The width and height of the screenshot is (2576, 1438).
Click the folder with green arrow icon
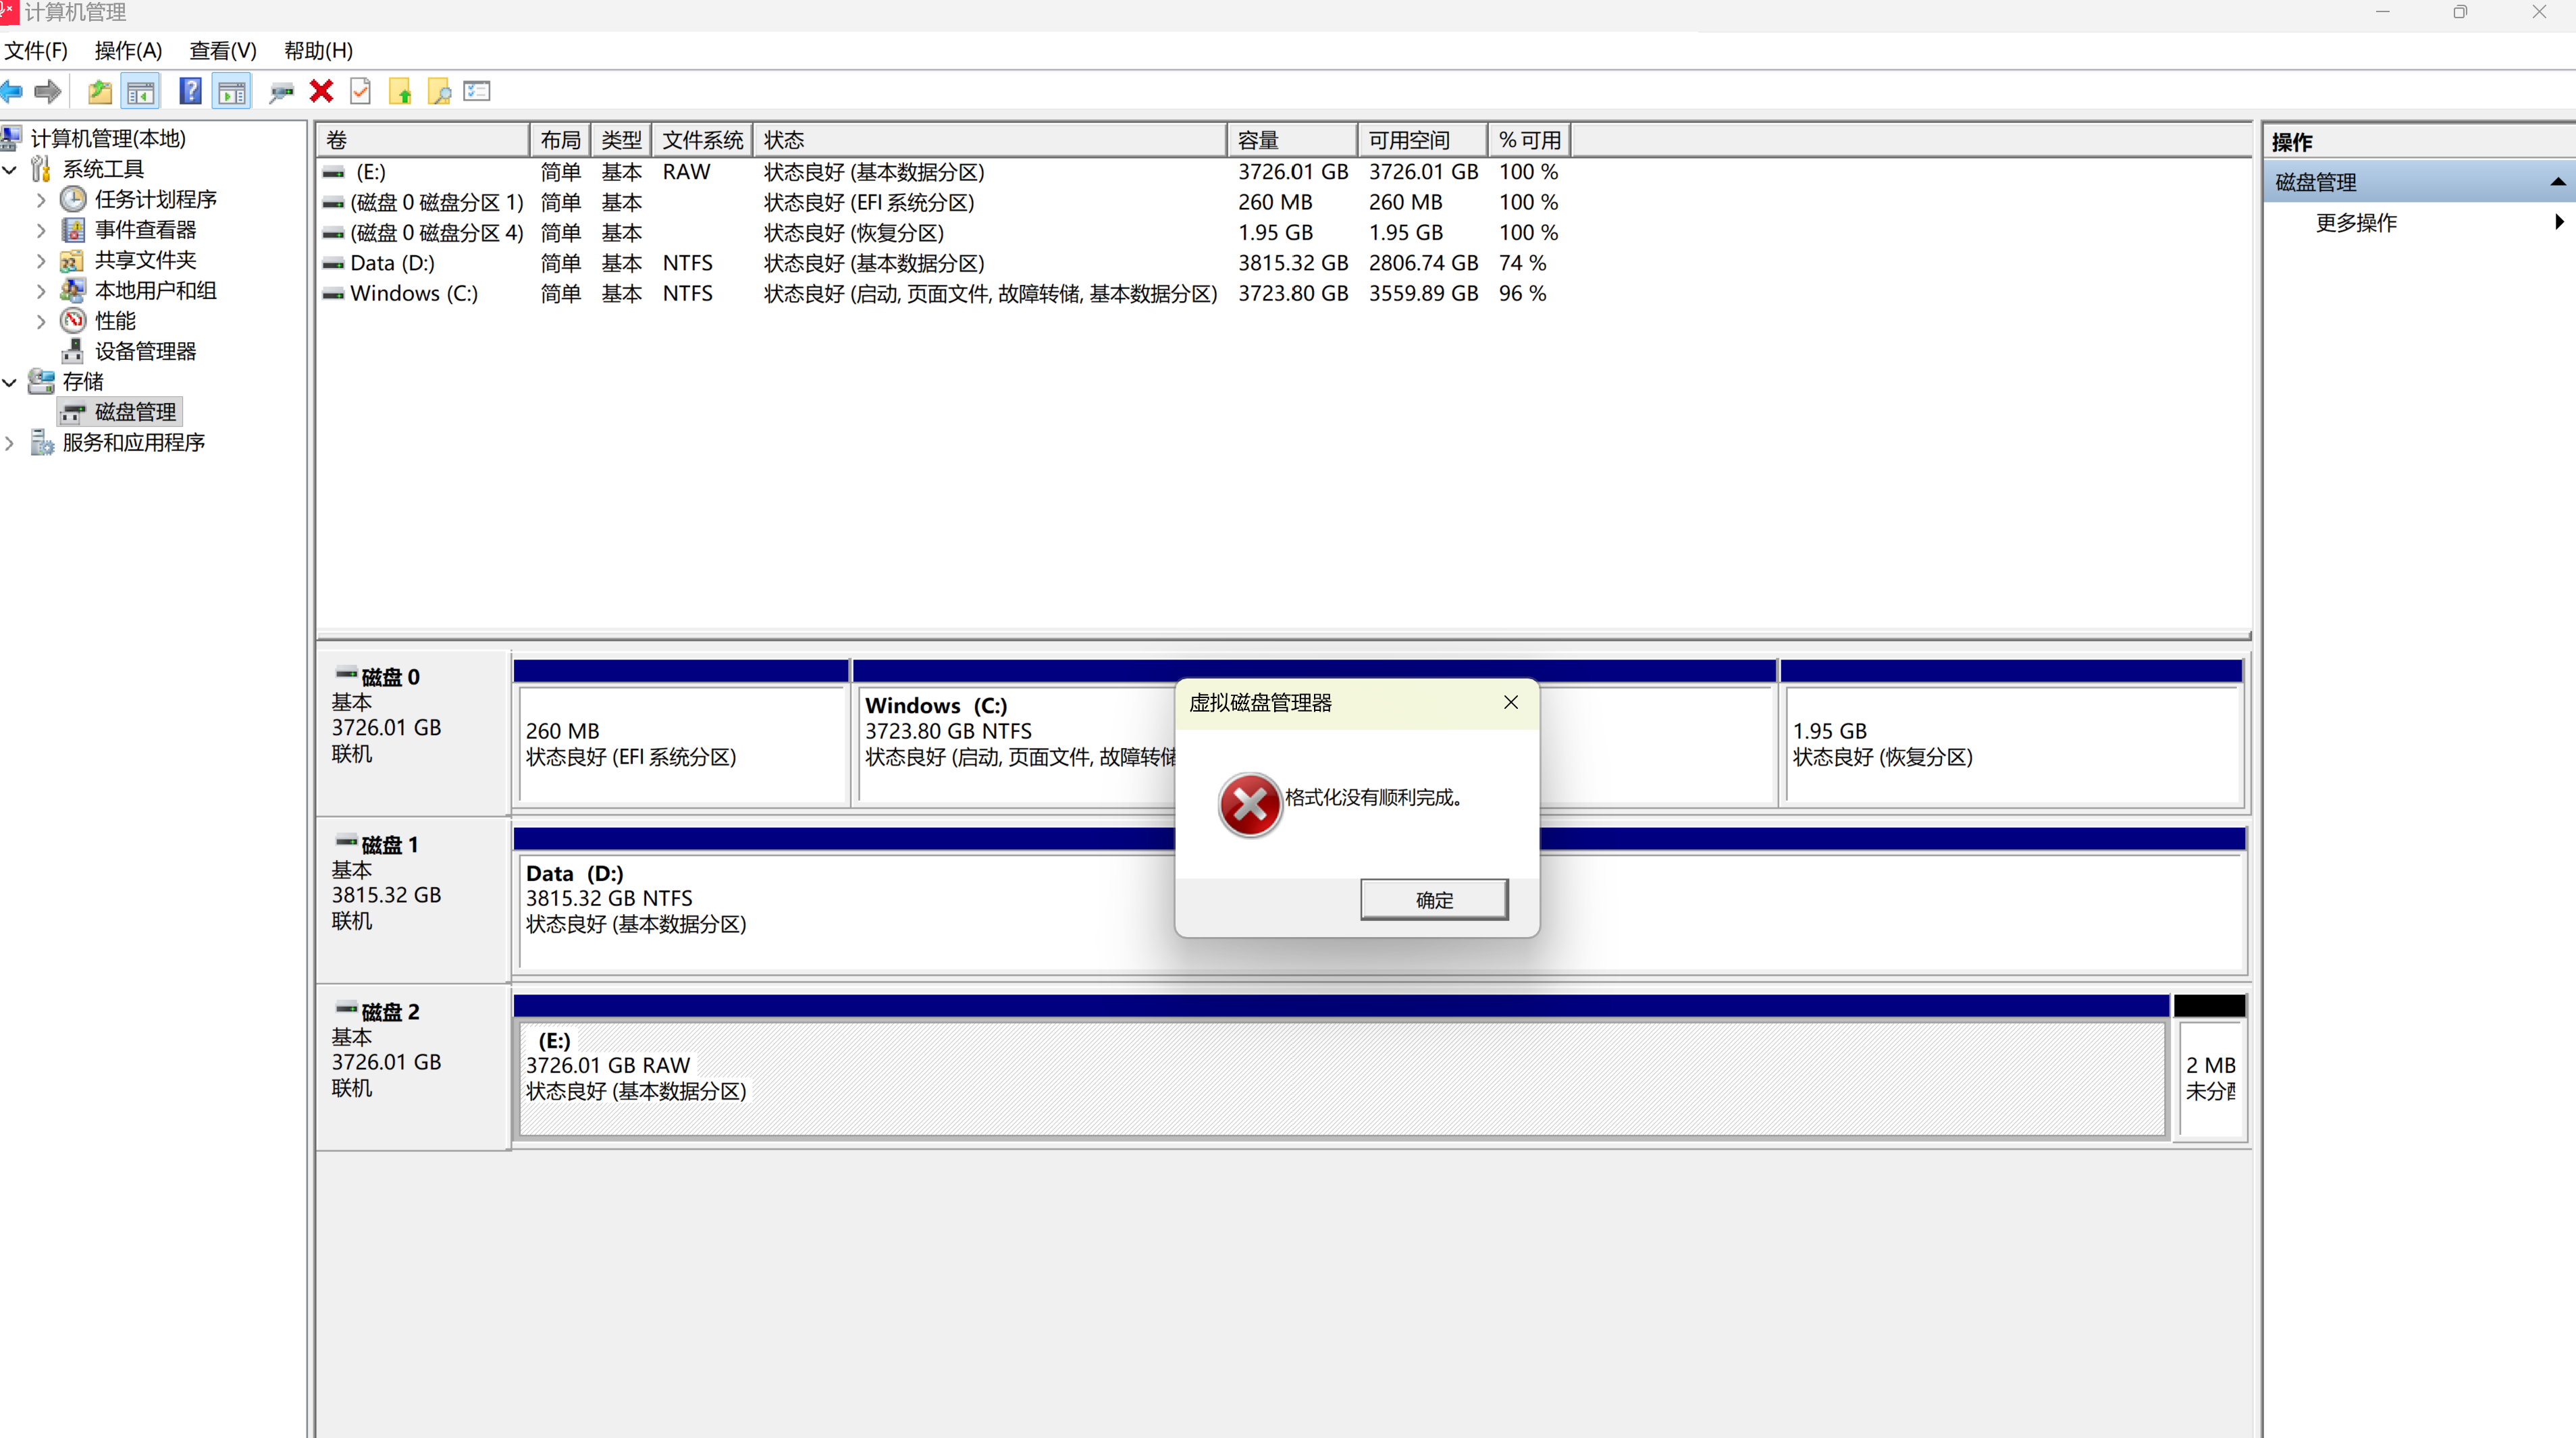point(400,92)
